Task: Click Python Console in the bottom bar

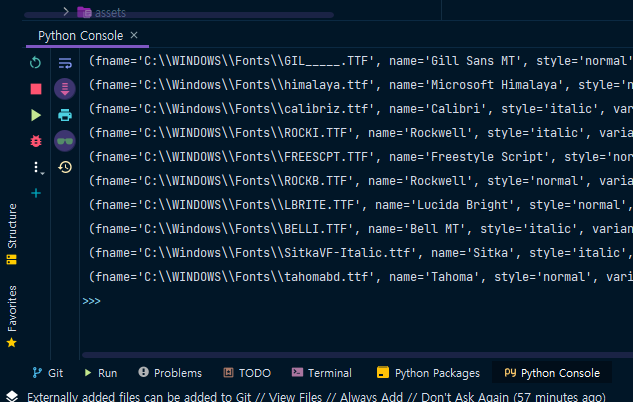Action: click(x=552, y=373)
